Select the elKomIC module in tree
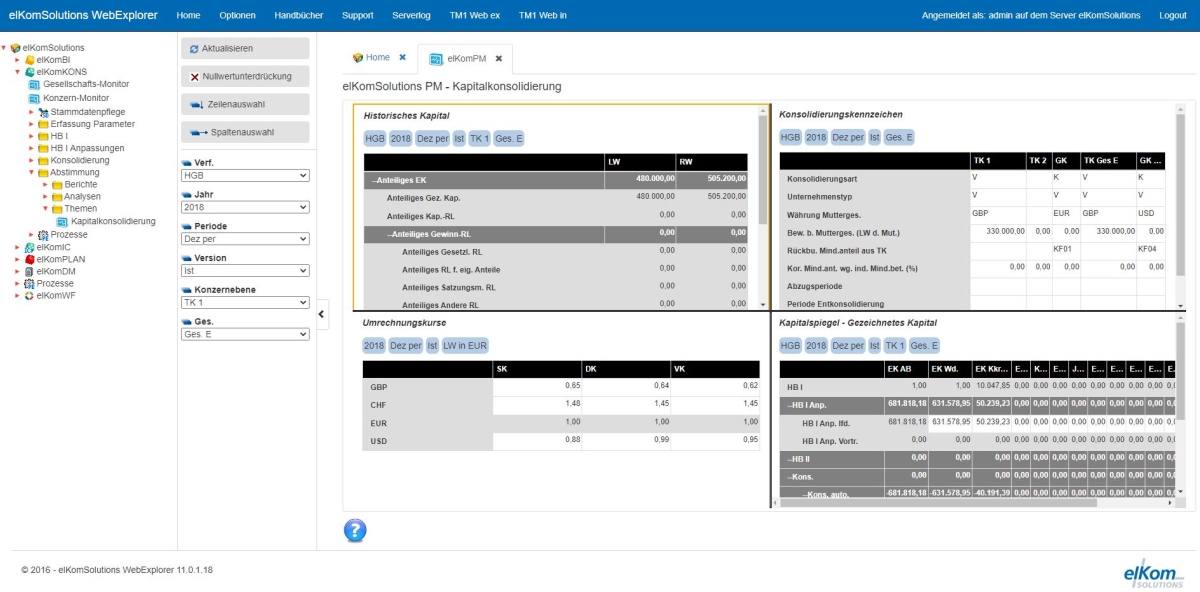This screenshot has width=1200, height=592. click(x=47, y=246)
